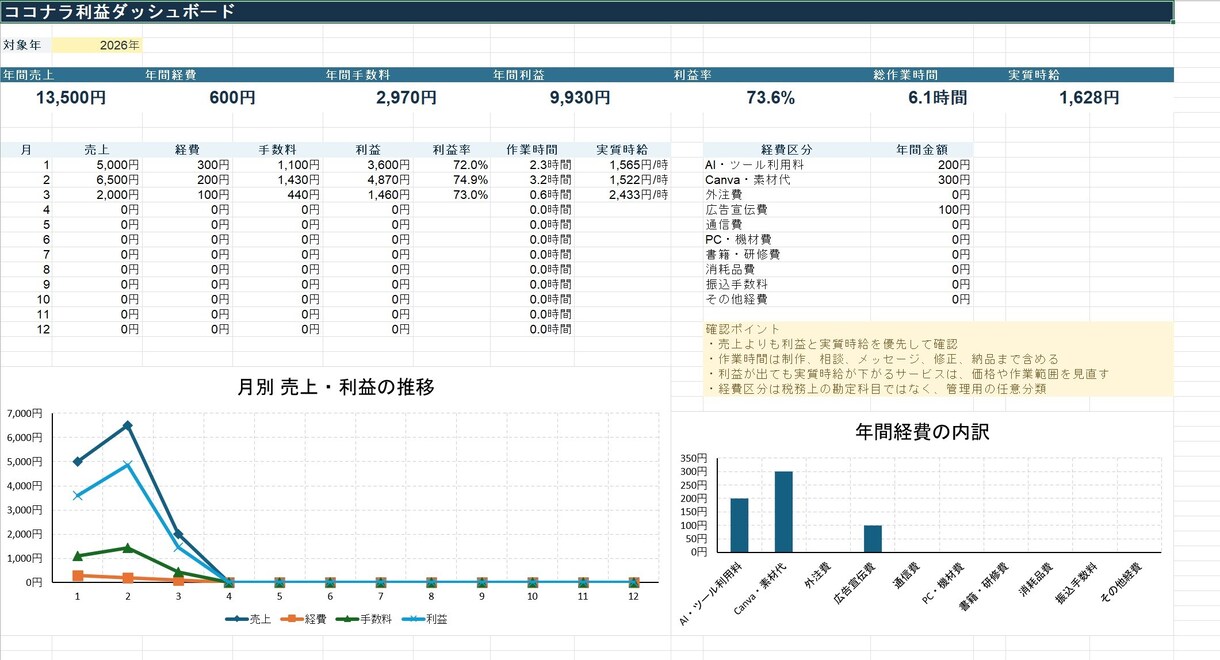
Task: Select month 3 profit cell 1,460円
Action: click(367, 195)
